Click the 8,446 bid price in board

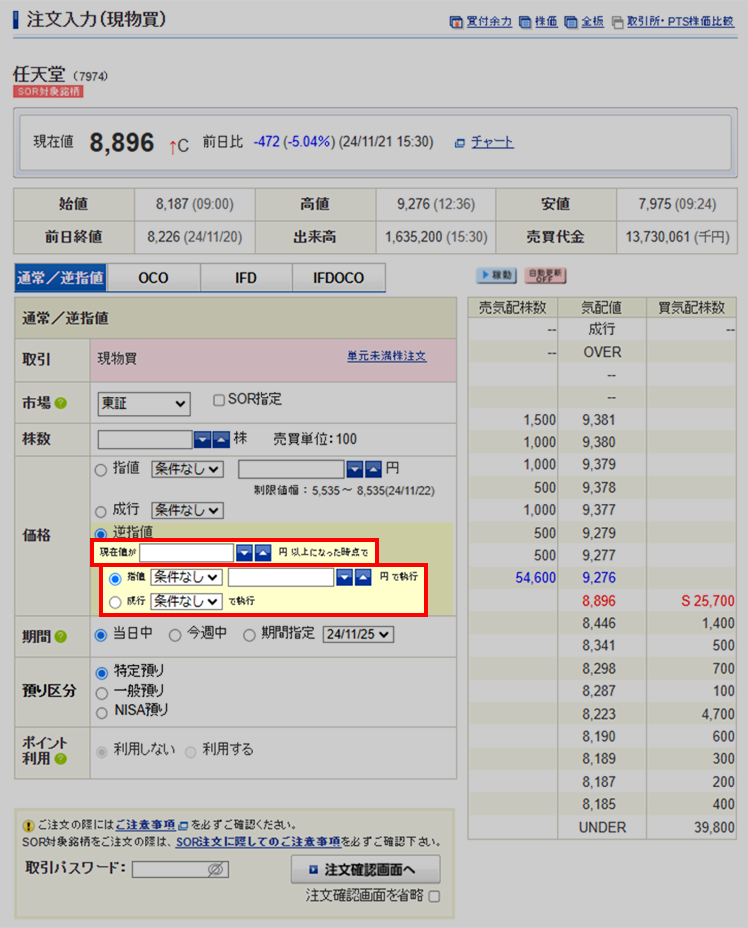pyautogui.click(x=599, y=623)
